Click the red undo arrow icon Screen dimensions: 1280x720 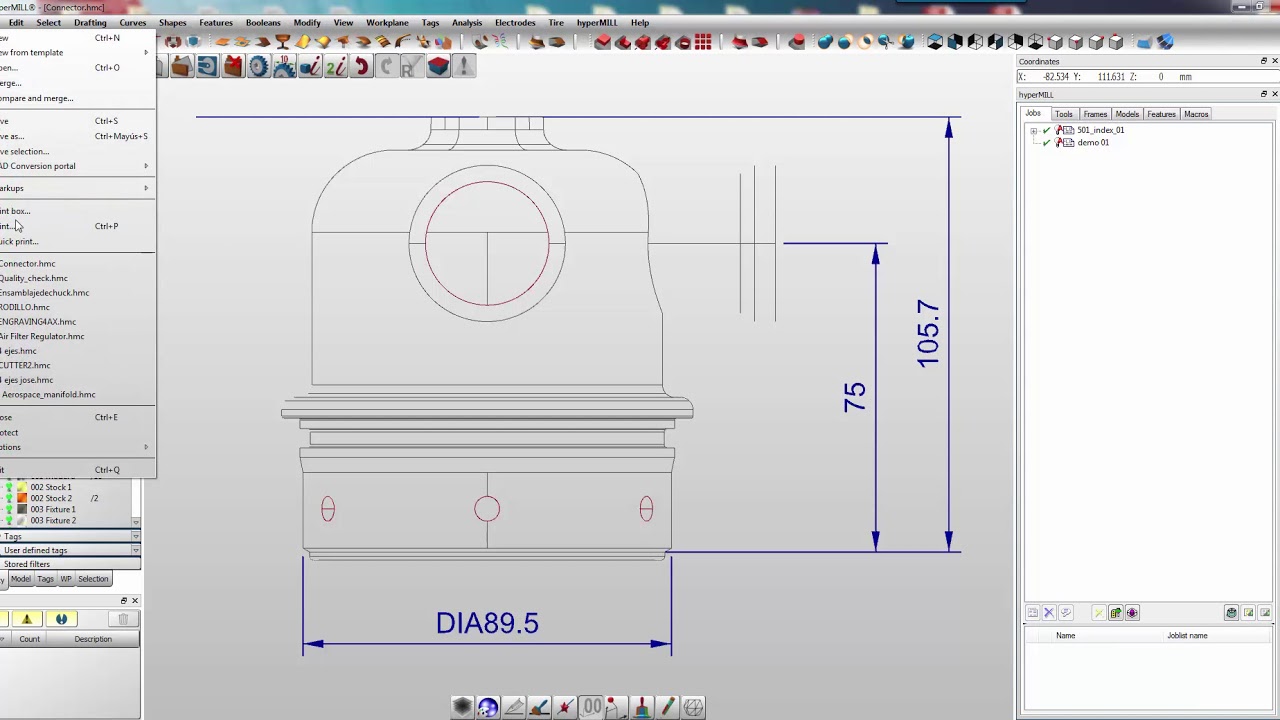[361, 67]
